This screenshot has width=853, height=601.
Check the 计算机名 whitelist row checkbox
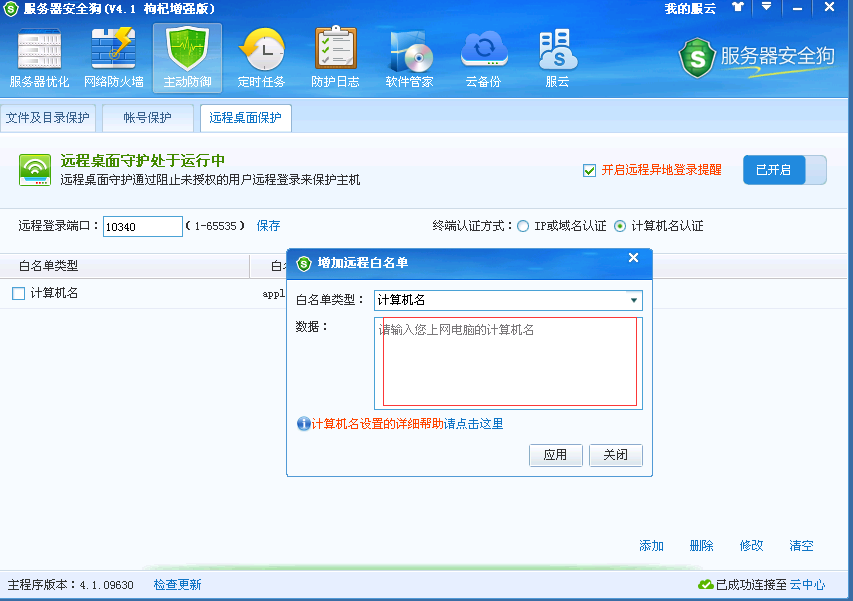pyautogui.click(x=19, y=293)
